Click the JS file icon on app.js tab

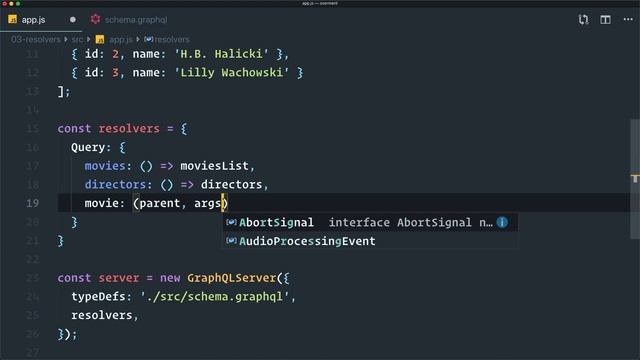[13, 19]
